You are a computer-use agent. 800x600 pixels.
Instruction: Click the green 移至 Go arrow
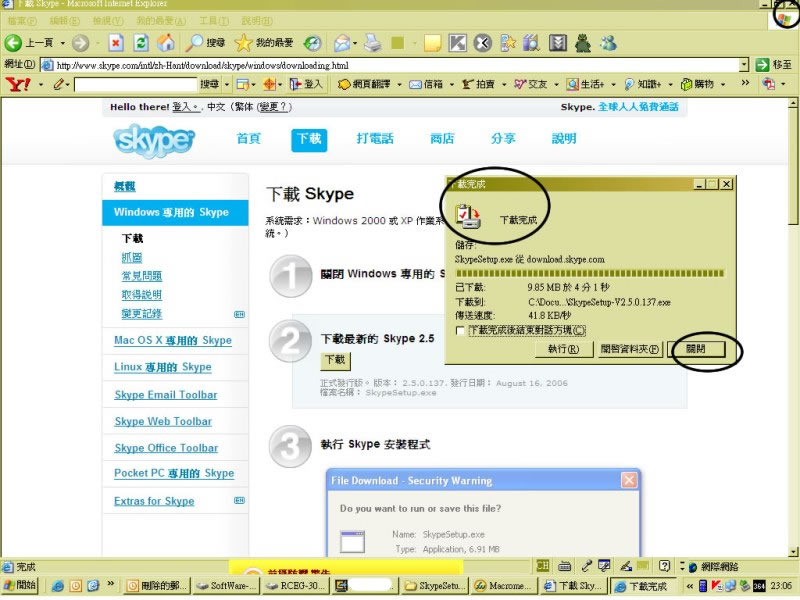(x=762, y=65)
